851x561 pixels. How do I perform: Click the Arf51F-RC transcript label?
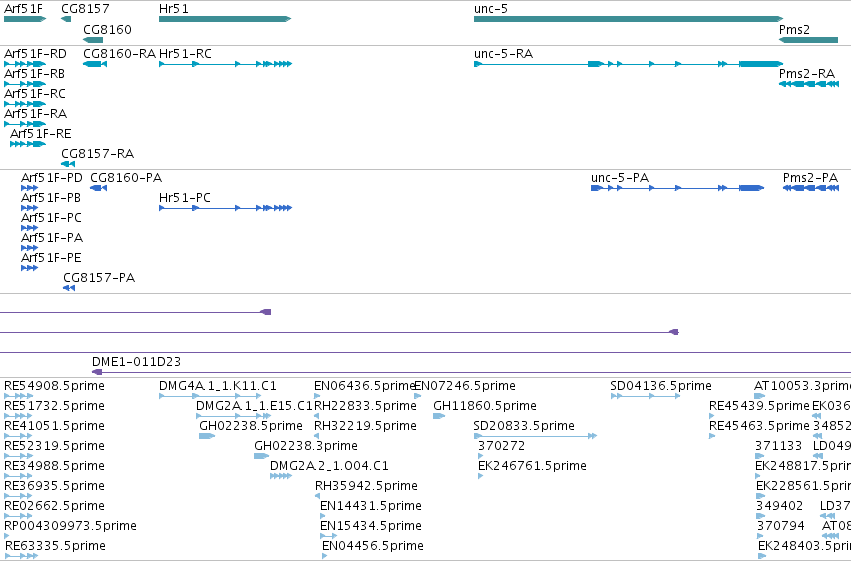click(35, 93)
